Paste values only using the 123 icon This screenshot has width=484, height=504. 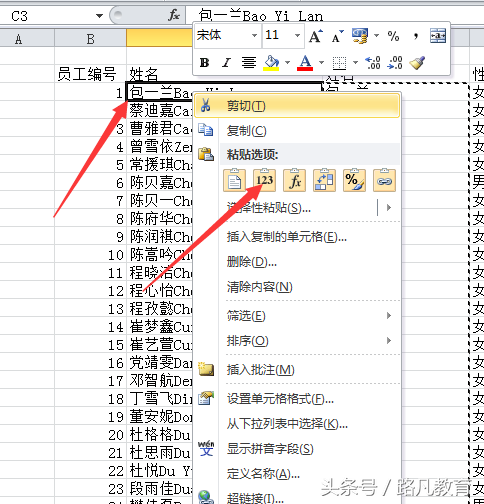coord(264,180)
